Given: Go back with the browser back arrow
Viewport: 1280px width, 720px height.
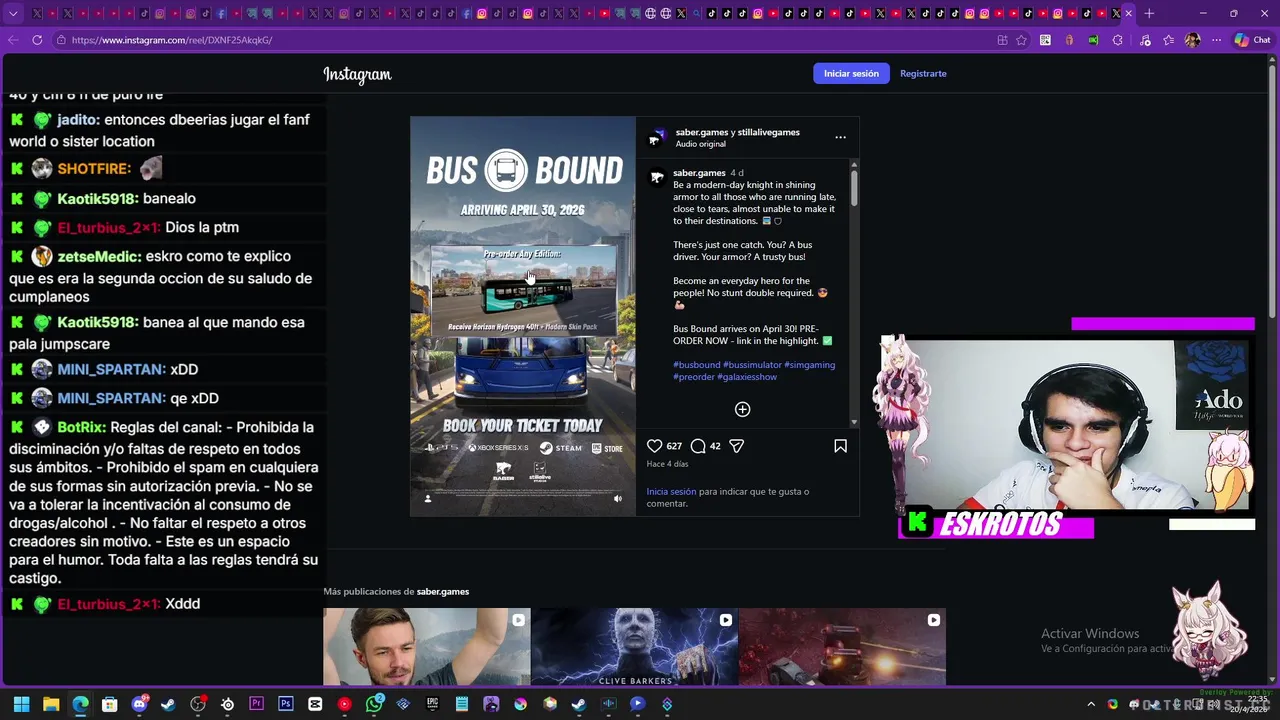Looking at the screenshot, I should (13, 40).
